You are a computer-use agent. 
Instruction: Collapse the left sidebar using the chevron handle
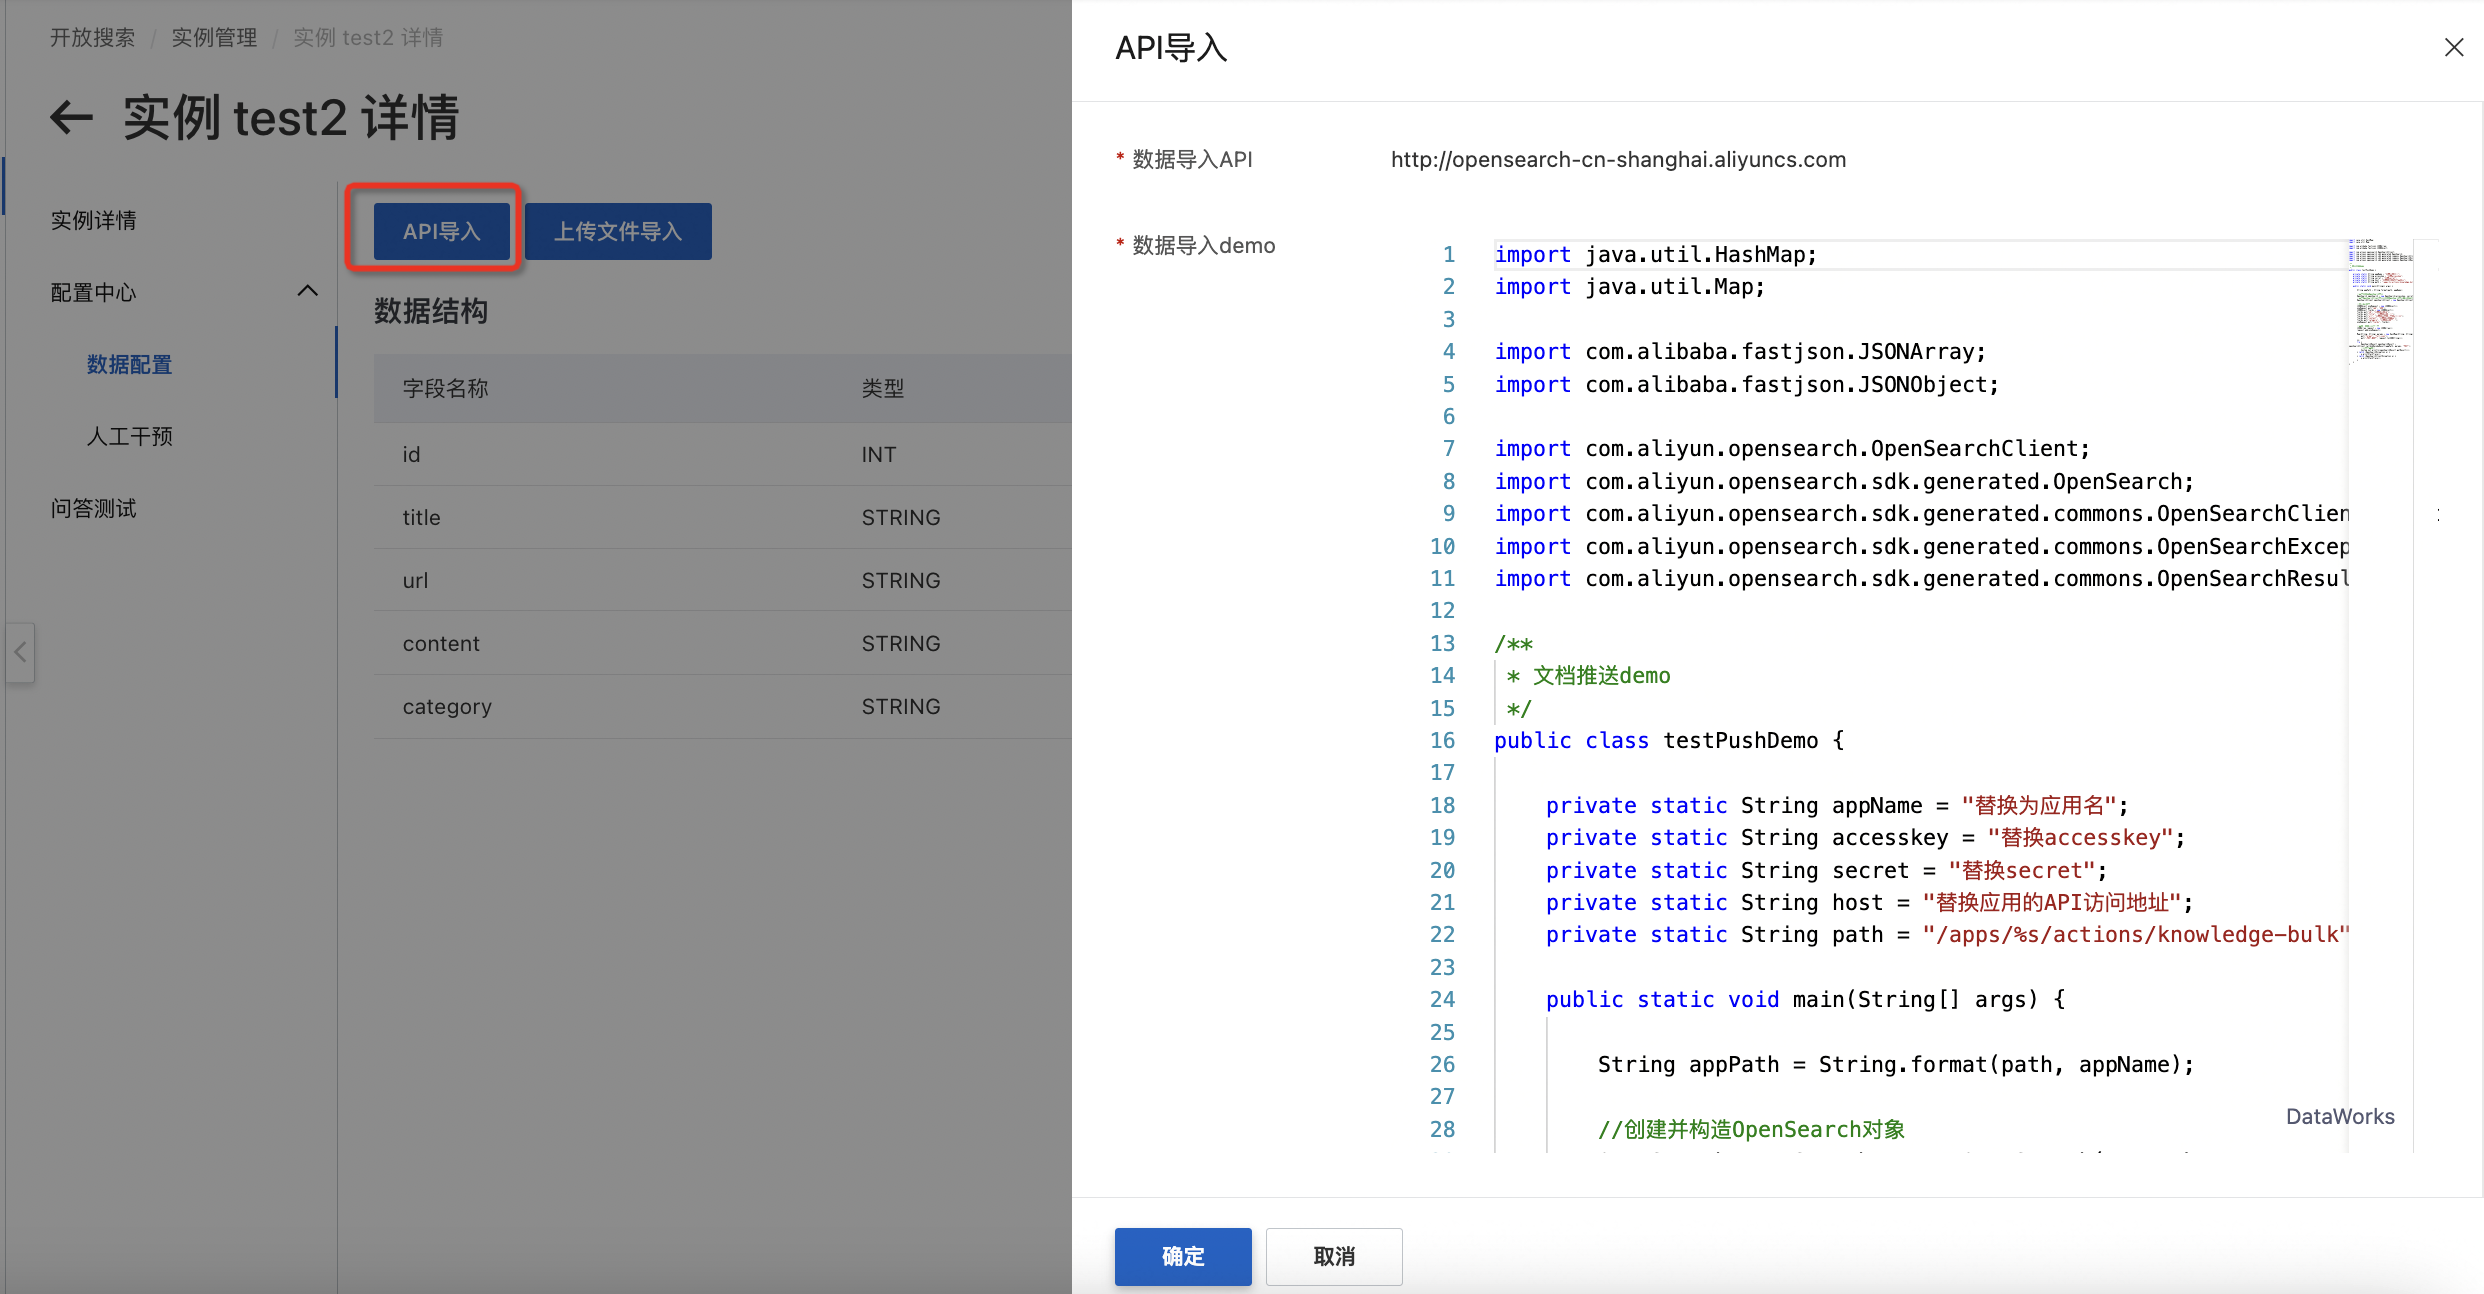[x=20, y=652]
